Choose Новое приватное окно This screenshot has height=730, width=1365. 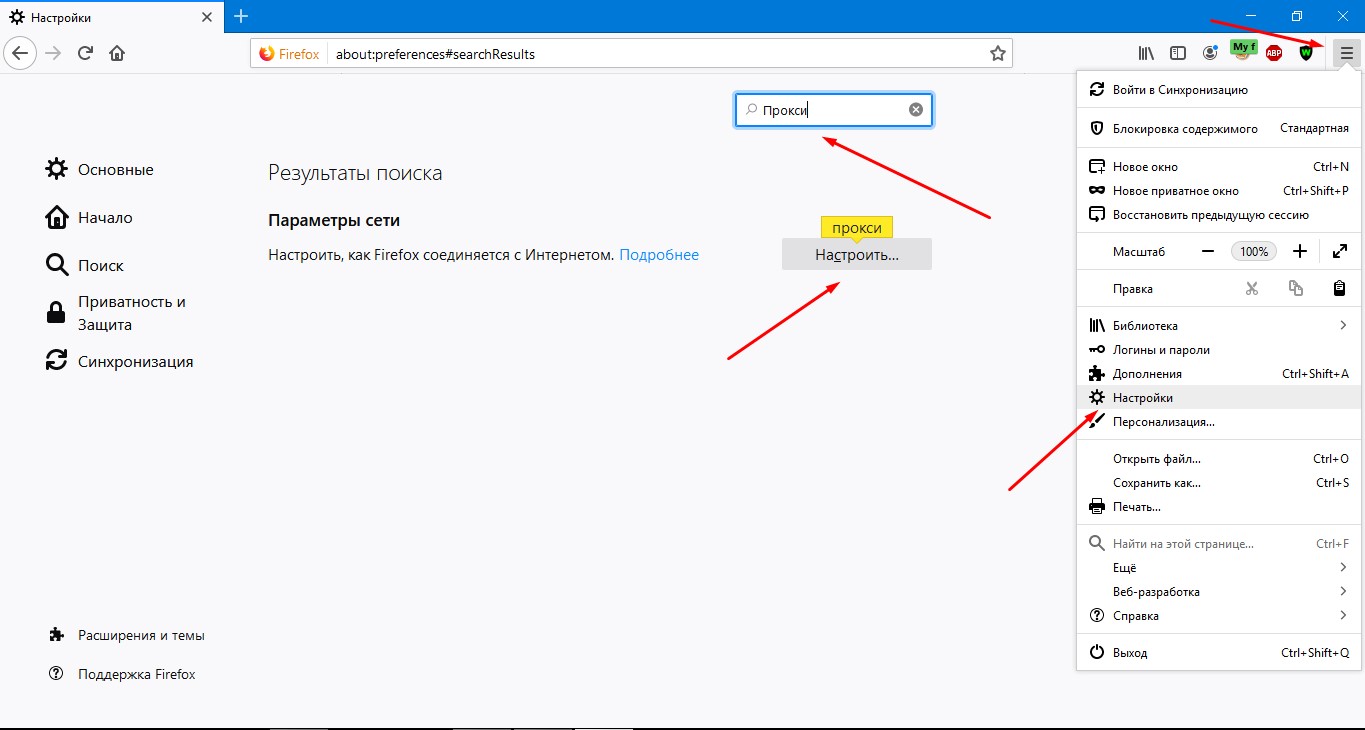click(x=1219, y=191)
